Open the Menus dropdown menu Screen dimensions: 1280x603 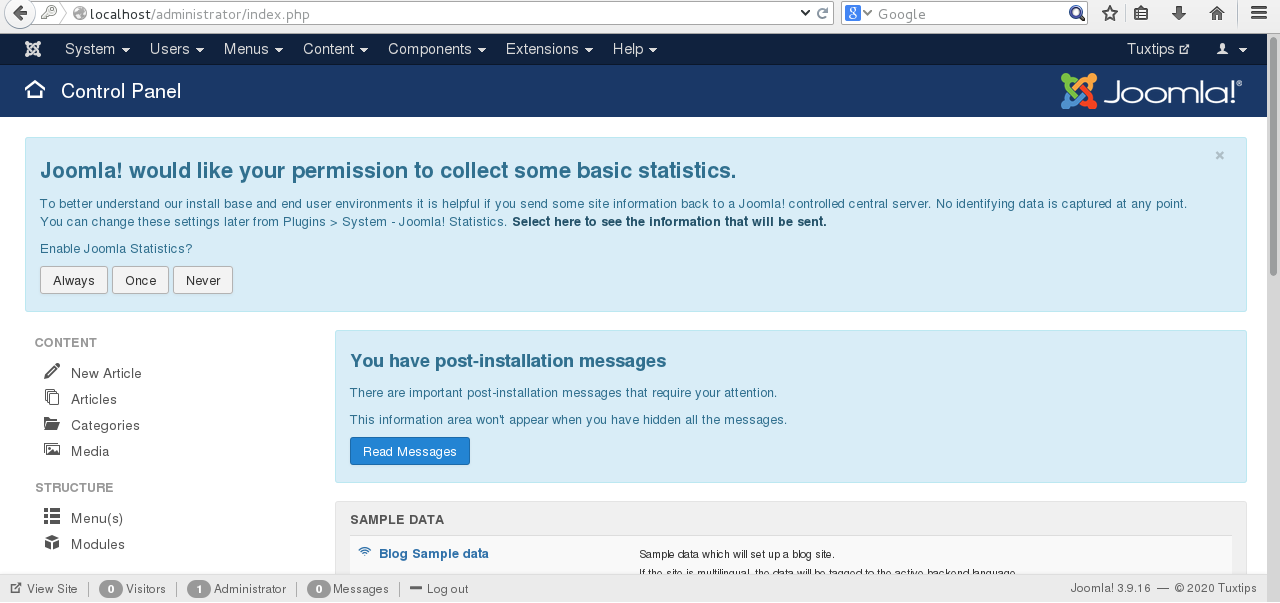pyautogui.click(x=253, y=49)
